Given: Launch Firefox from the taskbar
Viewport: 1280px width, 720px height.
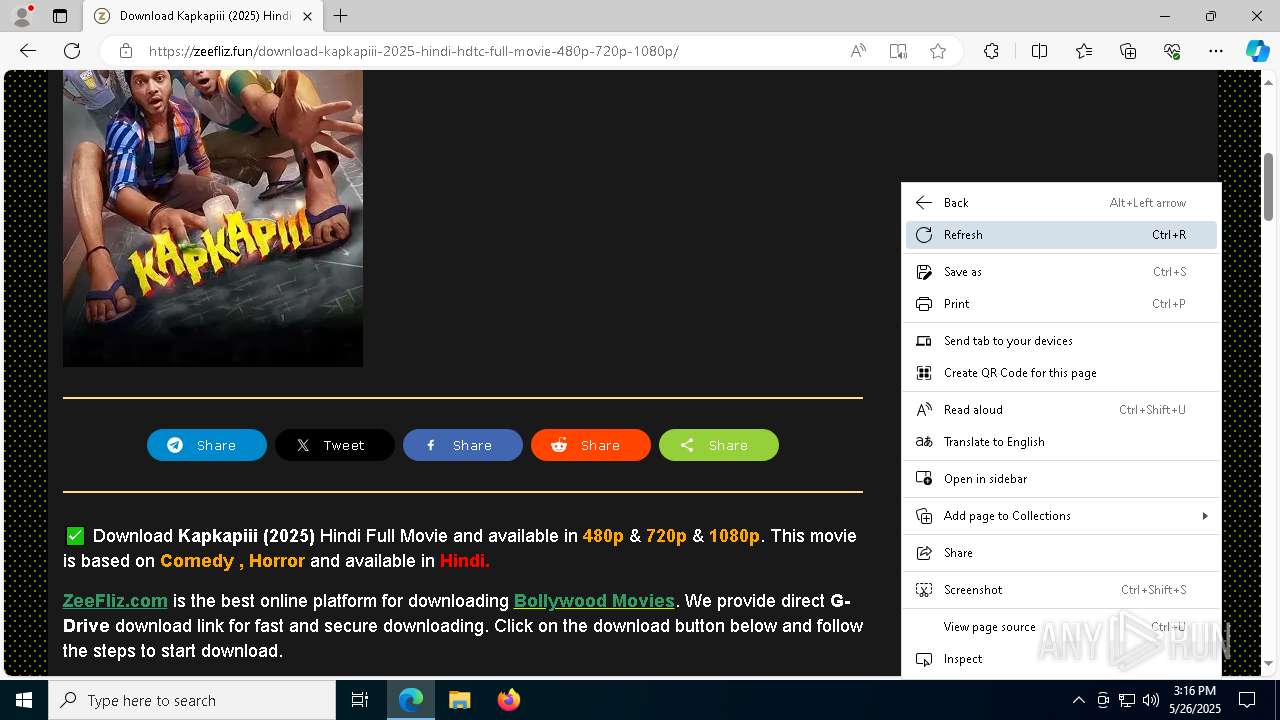Looking at the screenshot, I should pyautogui.click(x=509, y=700).
